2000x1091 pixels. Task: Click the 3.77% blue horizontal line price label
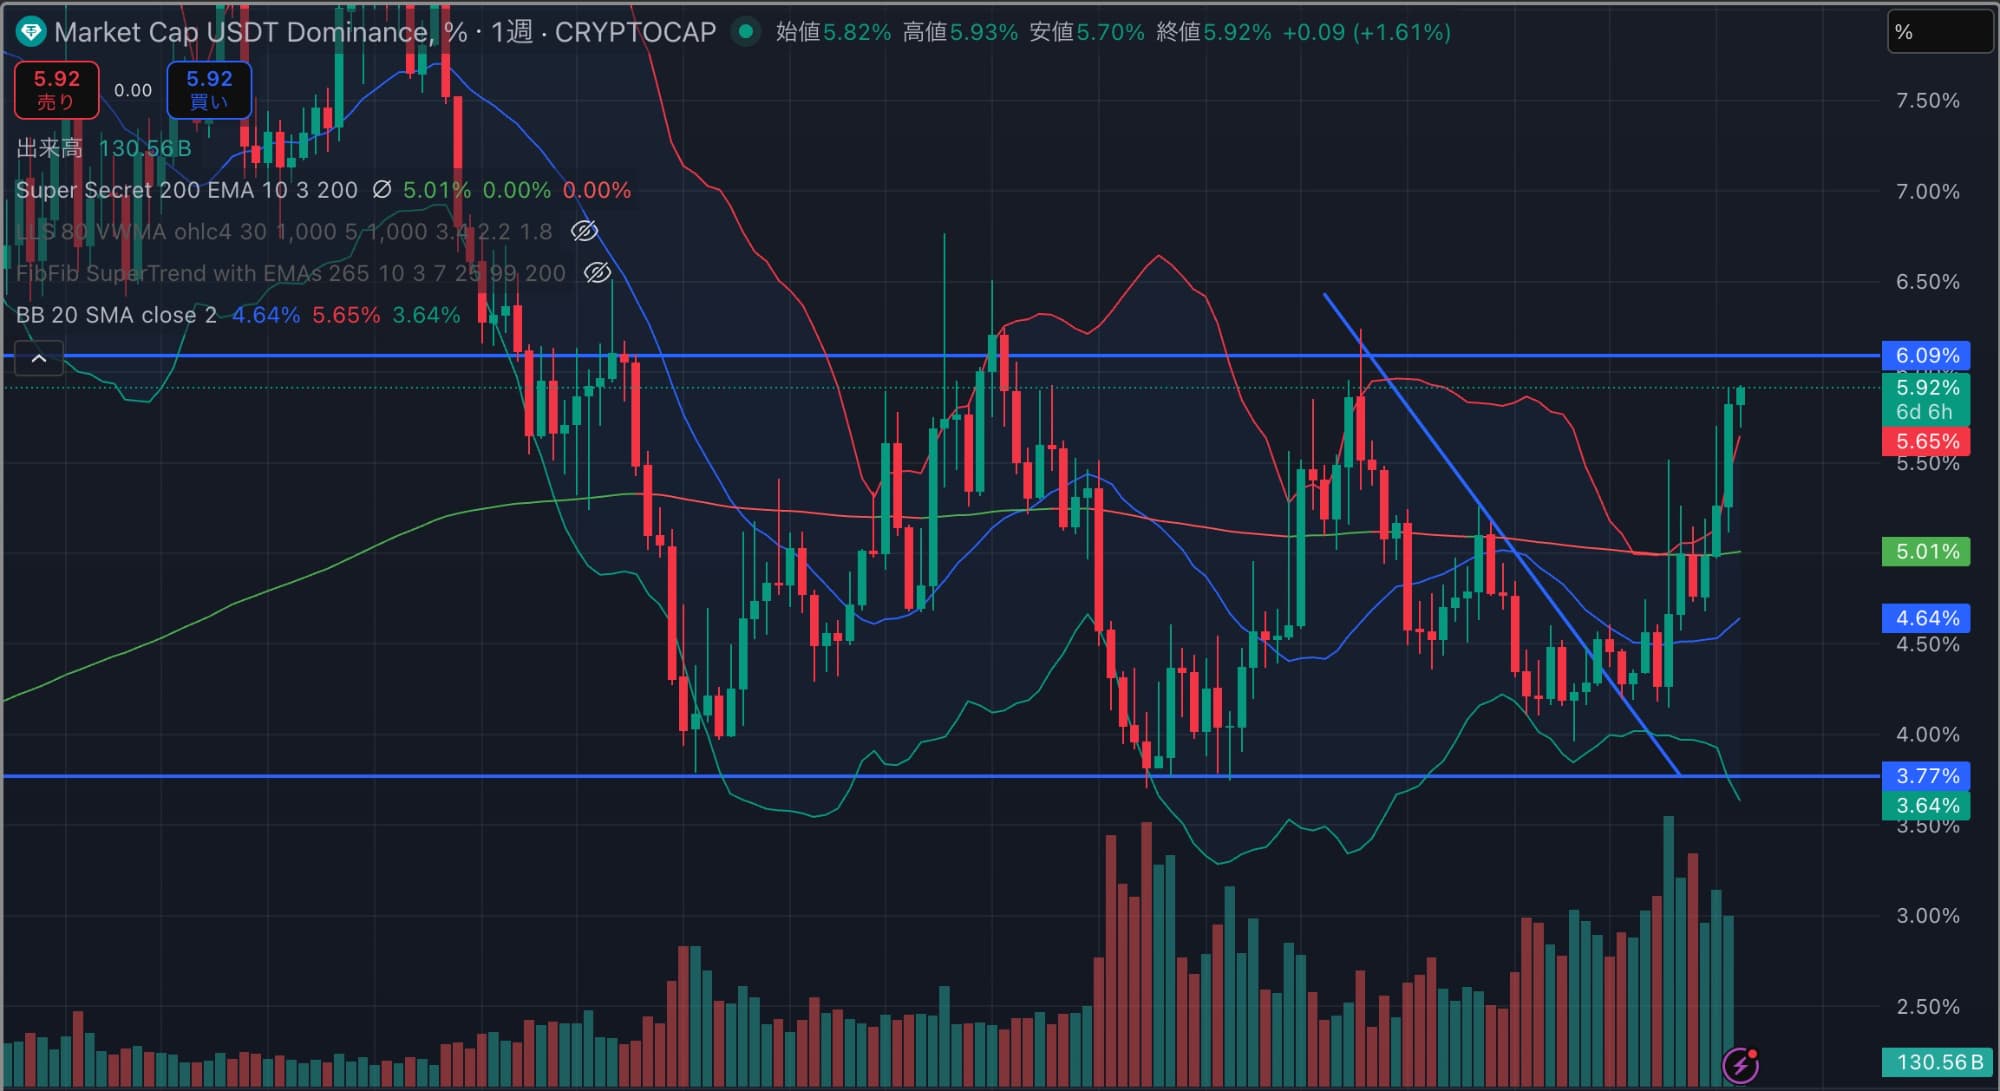1926,776
